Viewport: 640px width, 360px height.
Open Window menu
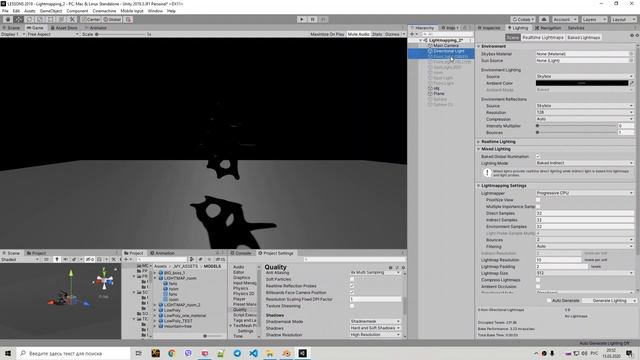(x=155, y=11)
